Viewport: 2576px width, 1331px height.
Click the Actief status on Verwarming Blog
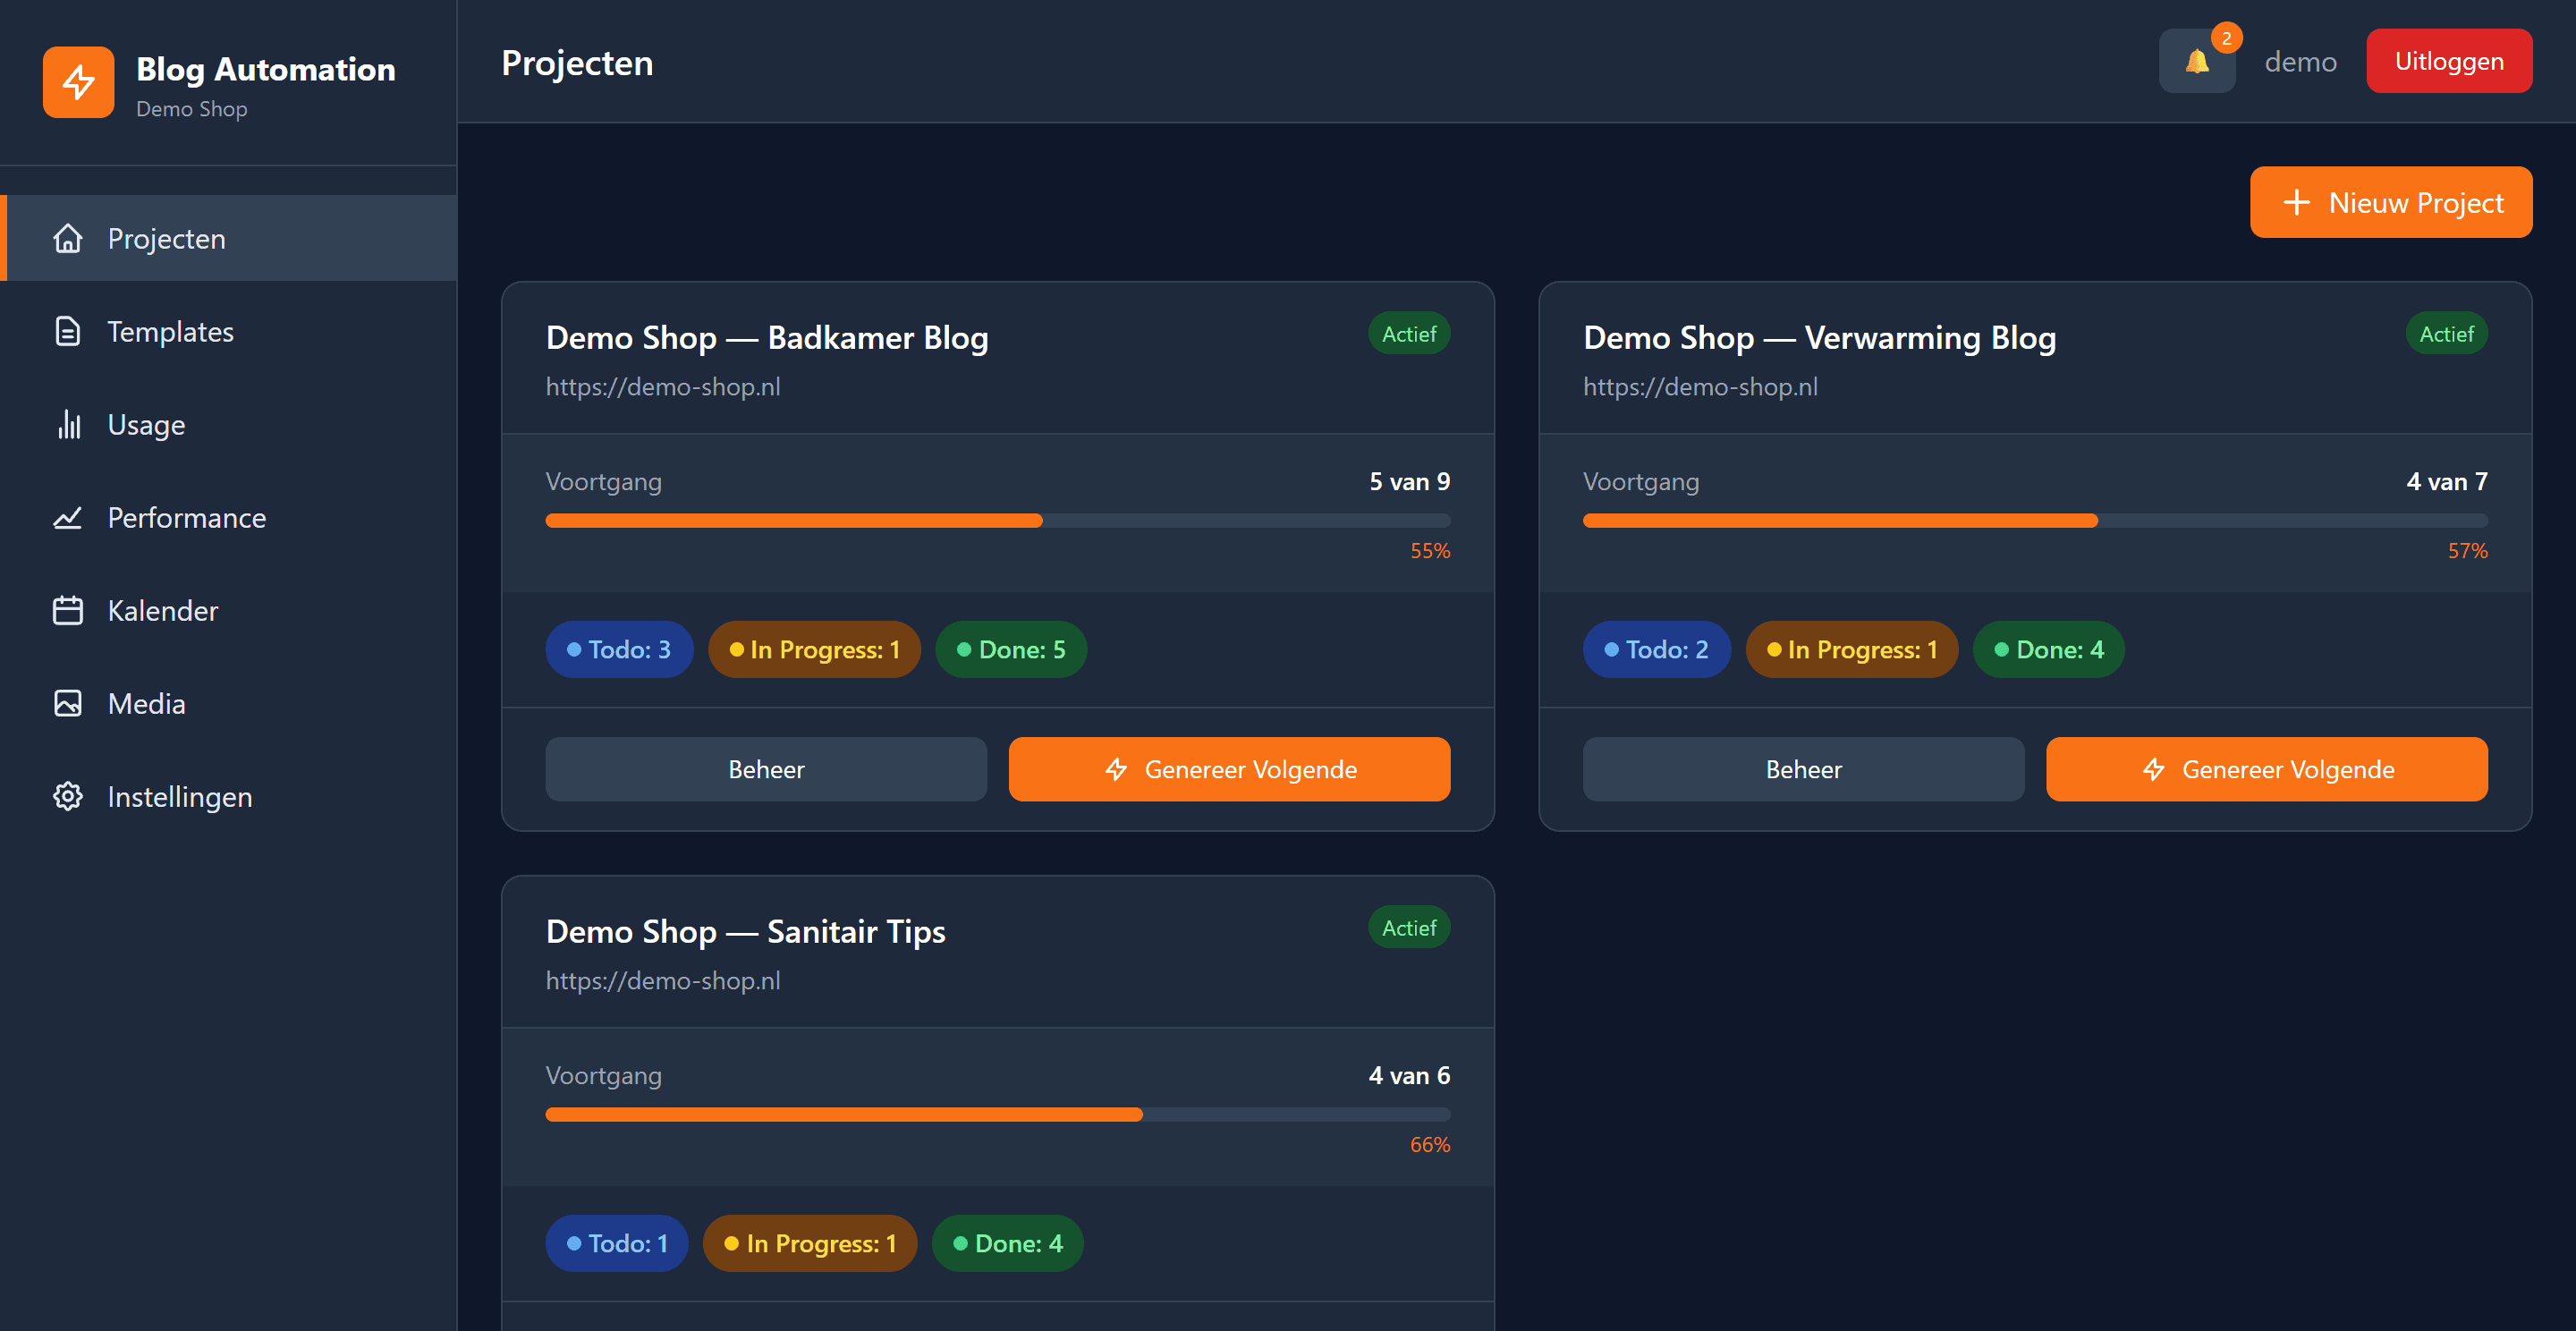coord(2446,334)
